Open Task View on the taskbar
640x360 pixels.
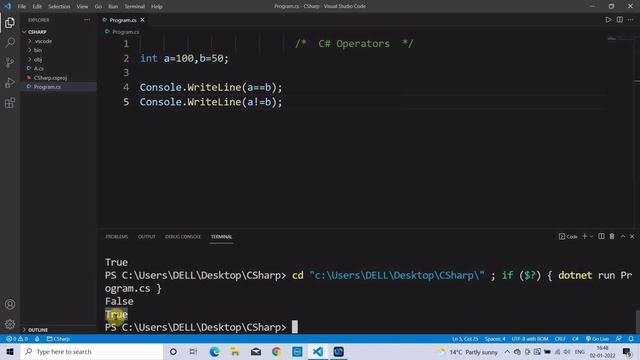(x=193, y=351)
